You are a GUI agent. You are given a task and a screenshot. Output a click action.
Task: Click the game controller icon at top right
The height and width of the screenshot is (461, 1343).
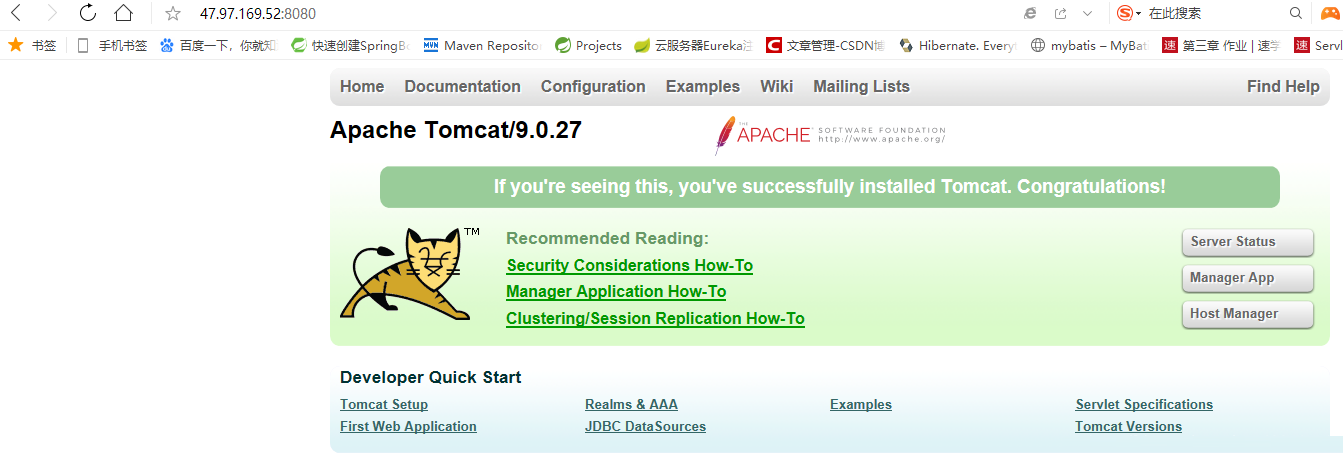click(x=1331, y=13)
